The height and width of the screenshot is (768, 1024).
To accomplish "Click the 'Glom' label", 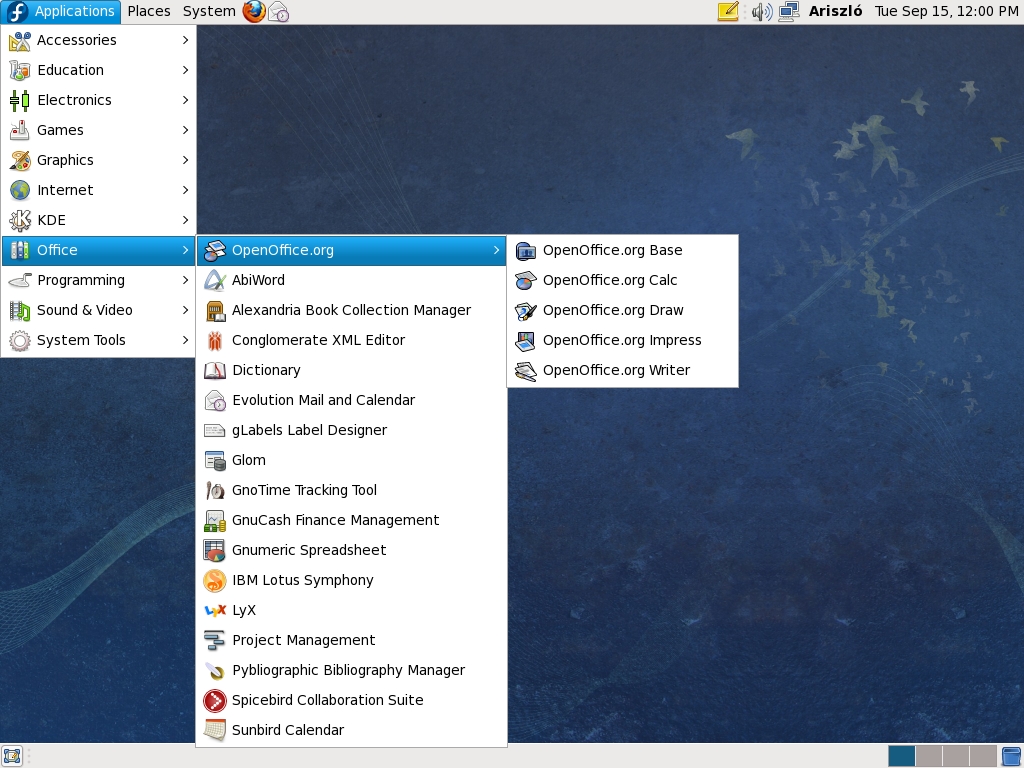I will (249, 460).
